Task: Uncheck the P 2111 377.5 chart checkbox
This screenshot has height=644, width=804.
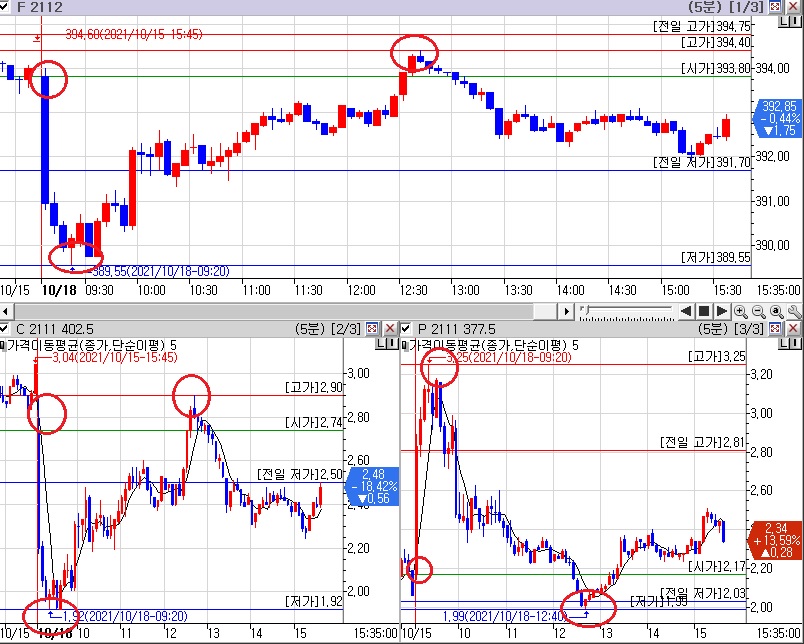Action: point(406,328)
